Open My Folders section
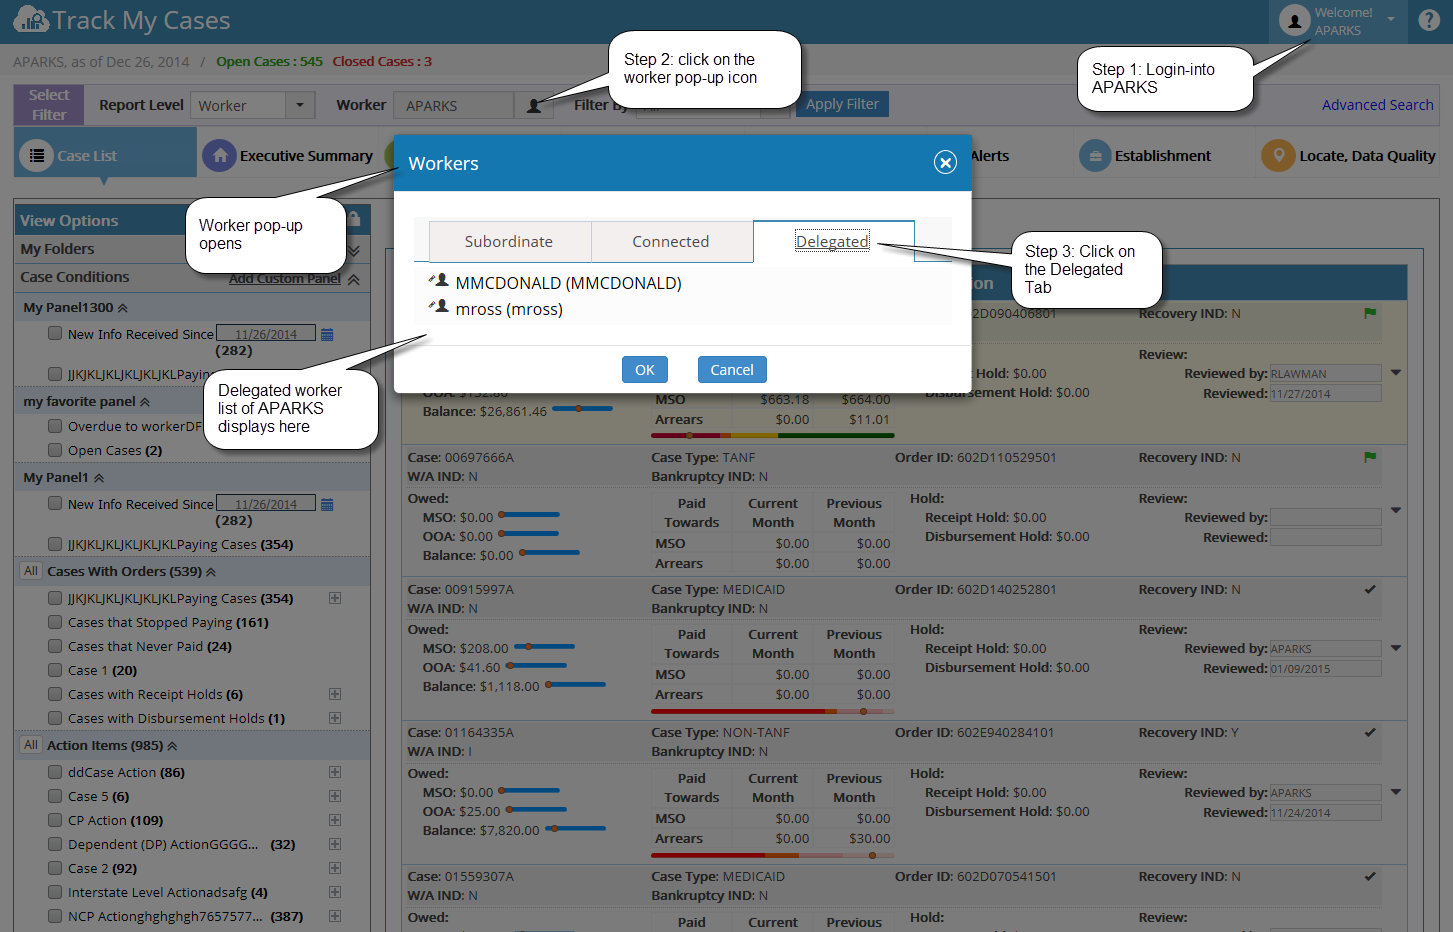Screen dimensions: 1453x932 57,249
